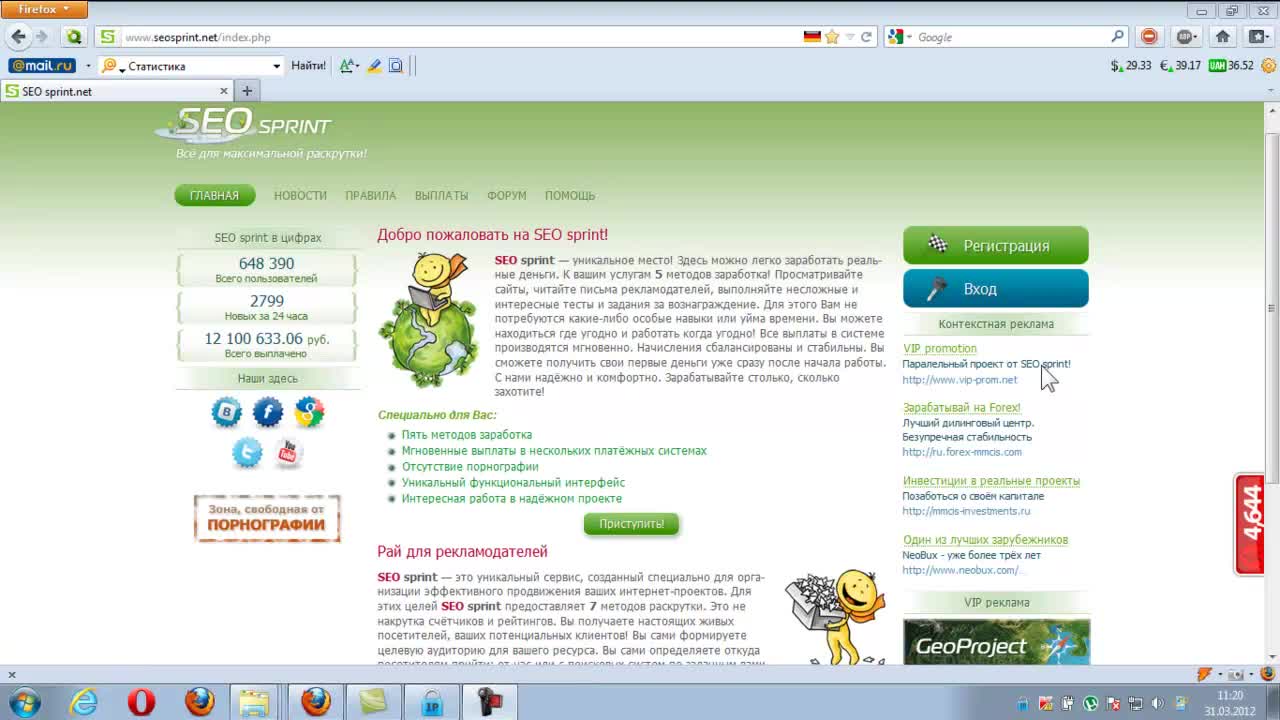The height and width of the screenshot is (720, 1280).
Task: Open Инвестиции в реальные проекты link
Action: [991, 481]
